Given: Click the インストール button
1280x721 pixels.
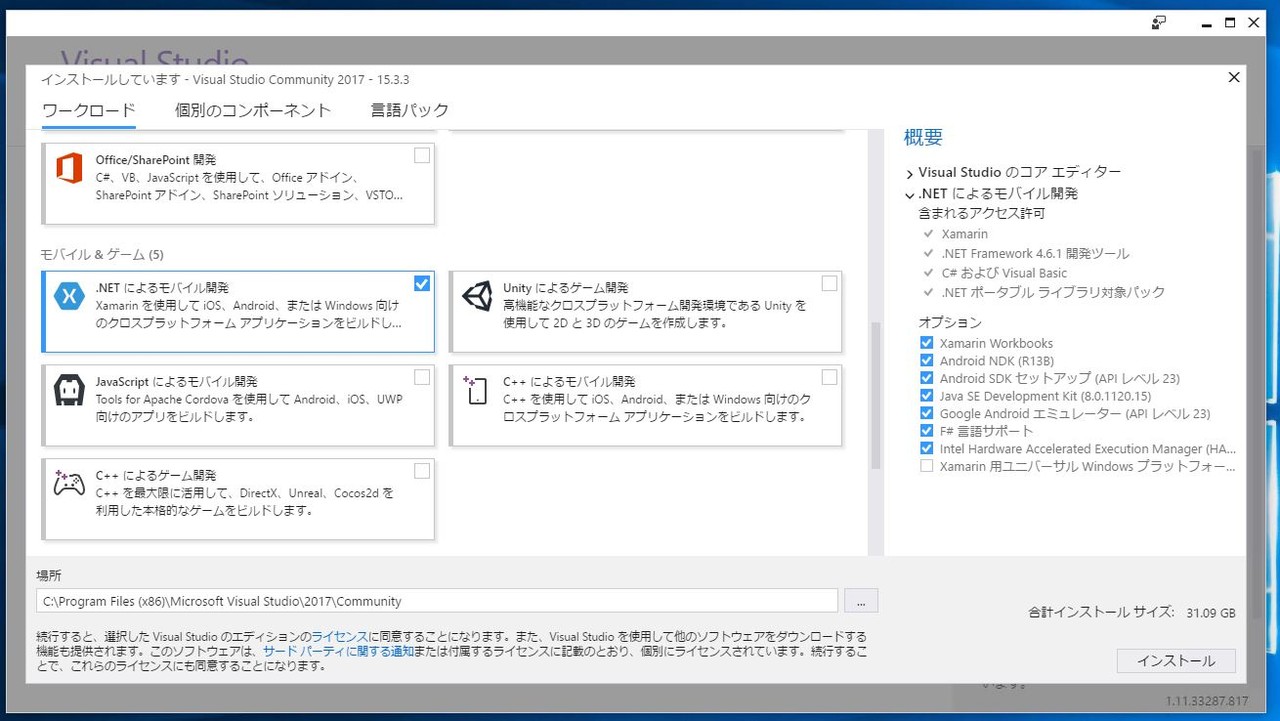Looking at the screenshot, I should pyautogui.click(x=1176, y=661).
